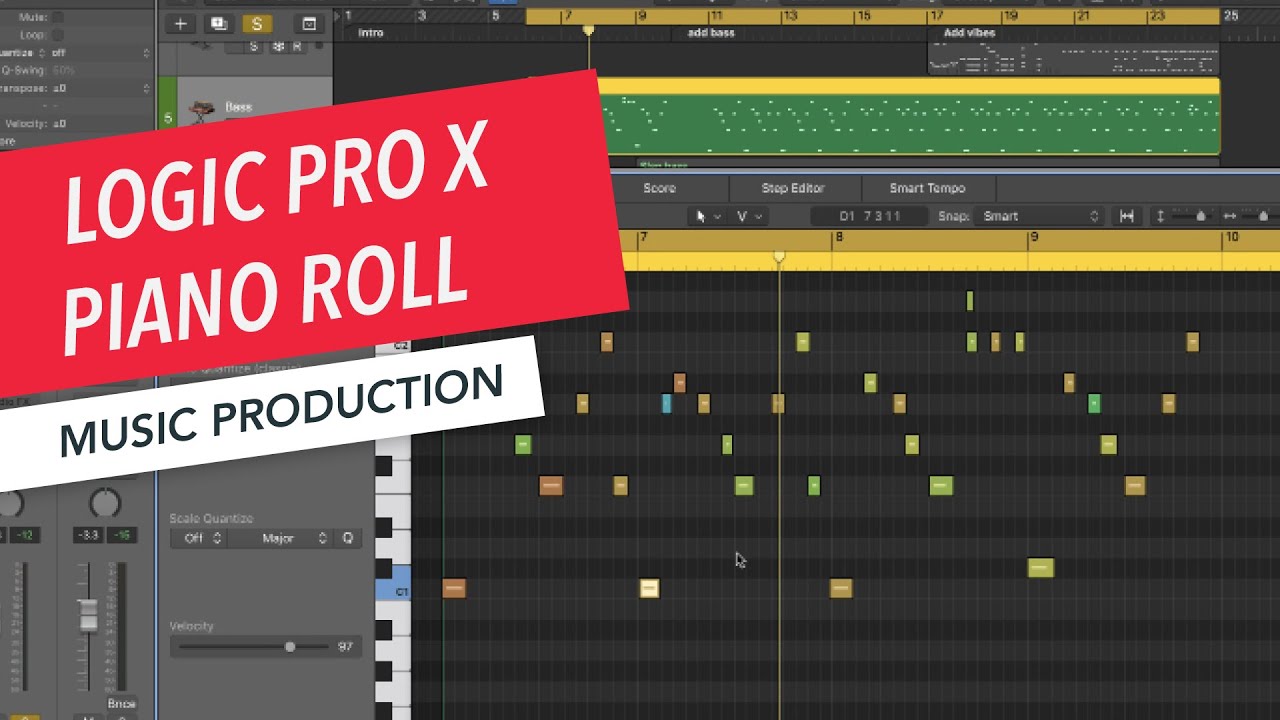Click the duplicate track button

click(x=217, y=24)
